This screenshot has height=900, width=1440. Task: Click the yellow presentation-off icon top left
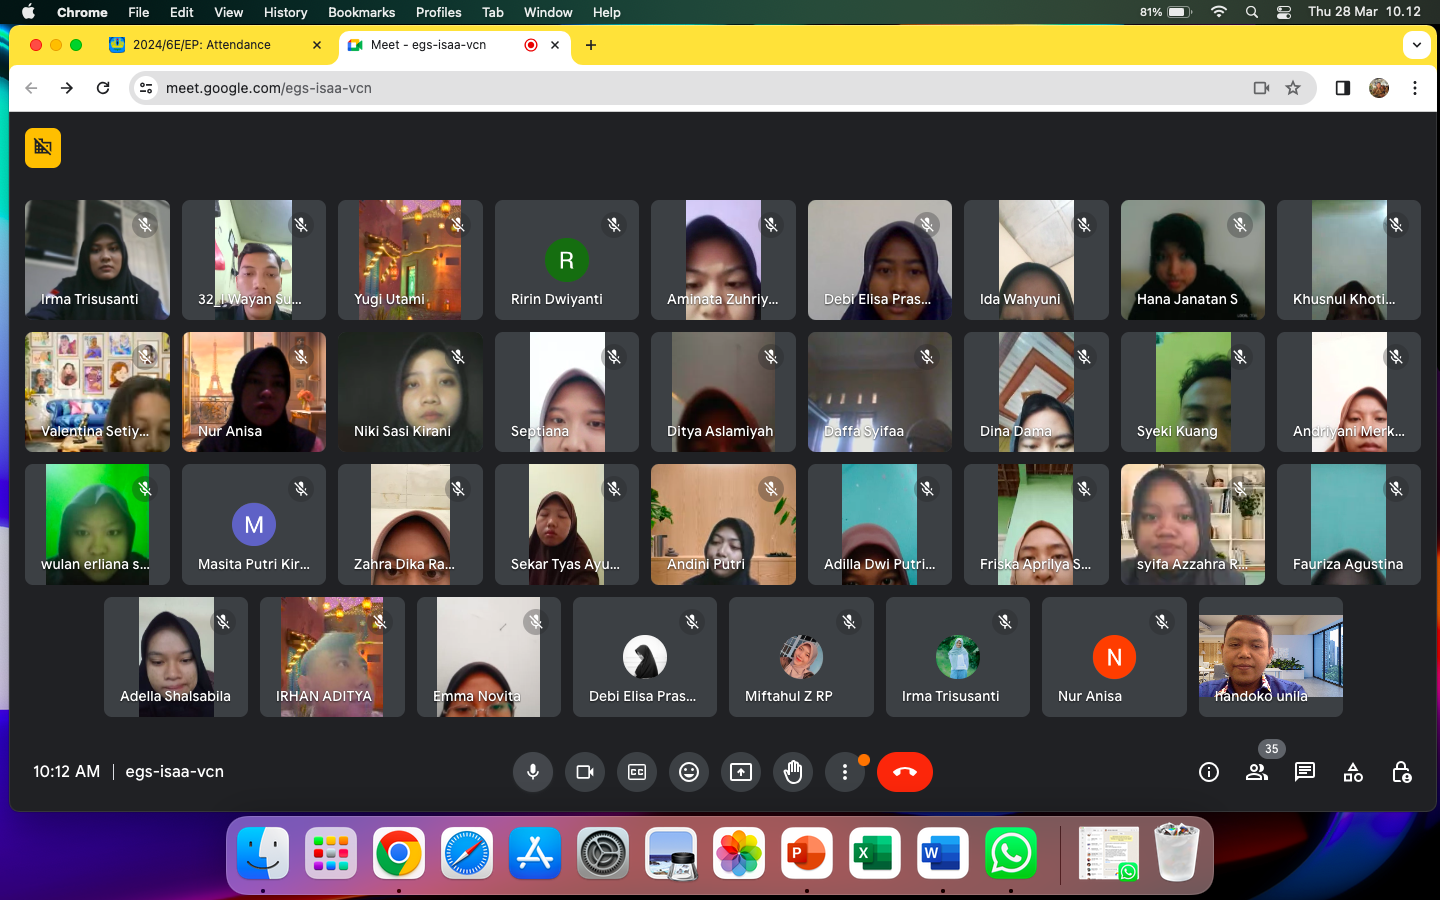pyautogui.click(x=43, y=148)
